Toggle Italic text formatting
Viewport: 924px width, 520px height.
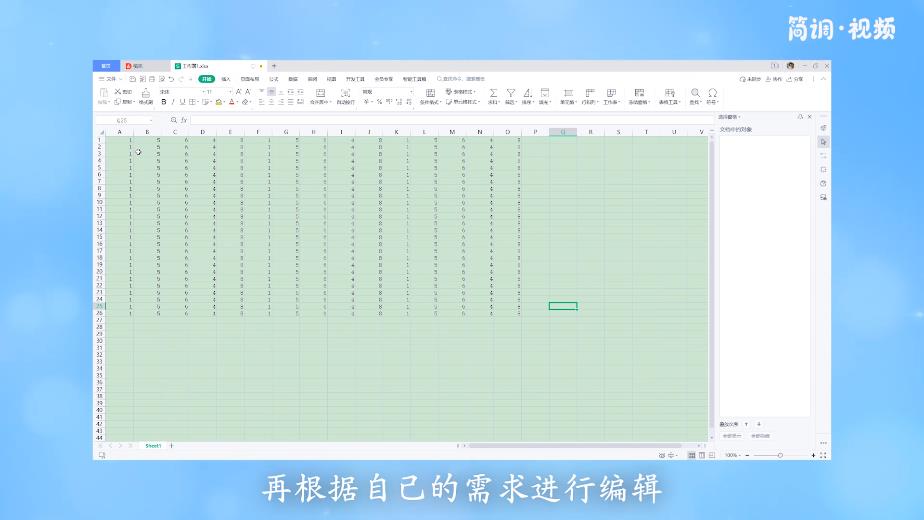point(172,102)
